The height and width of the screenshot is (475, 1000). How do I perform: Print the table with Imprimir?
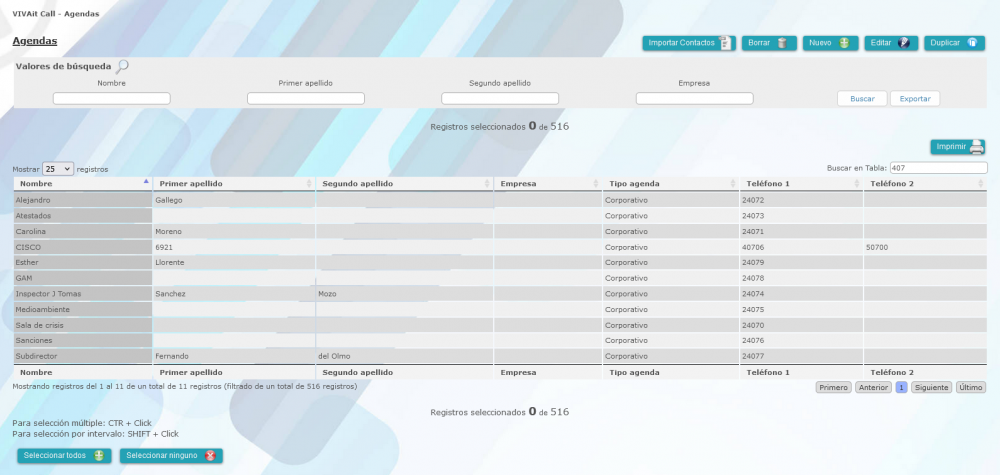click(x=958, y=147)
